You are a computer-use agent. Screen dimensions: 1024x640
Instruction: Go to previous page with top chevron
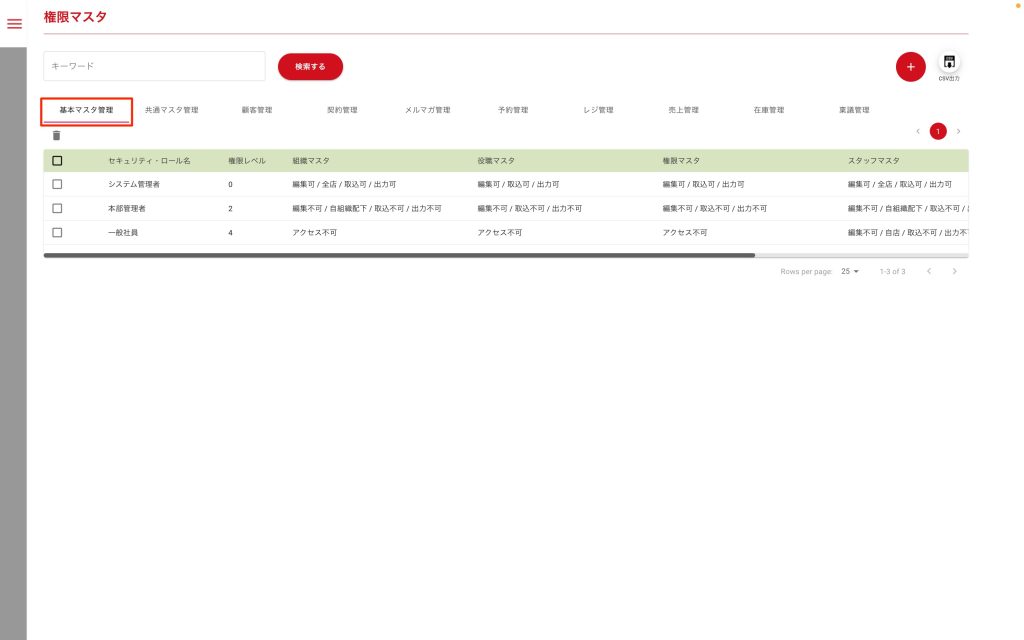pyautogui.click(x=918, y=131)
